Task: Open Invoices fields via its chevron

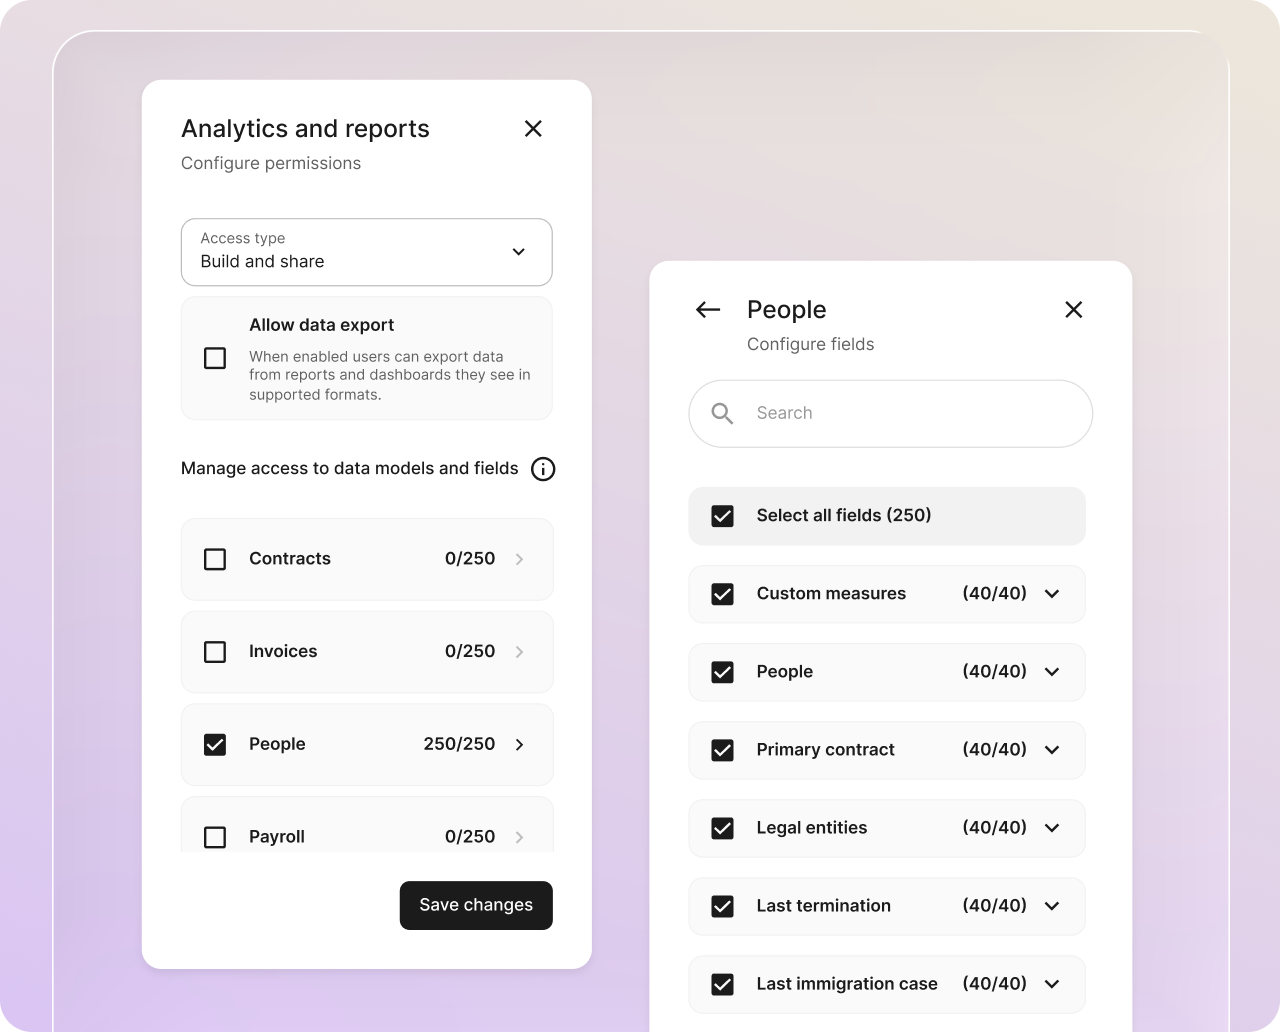Action: pyautogui.click(x=519, y=652)
